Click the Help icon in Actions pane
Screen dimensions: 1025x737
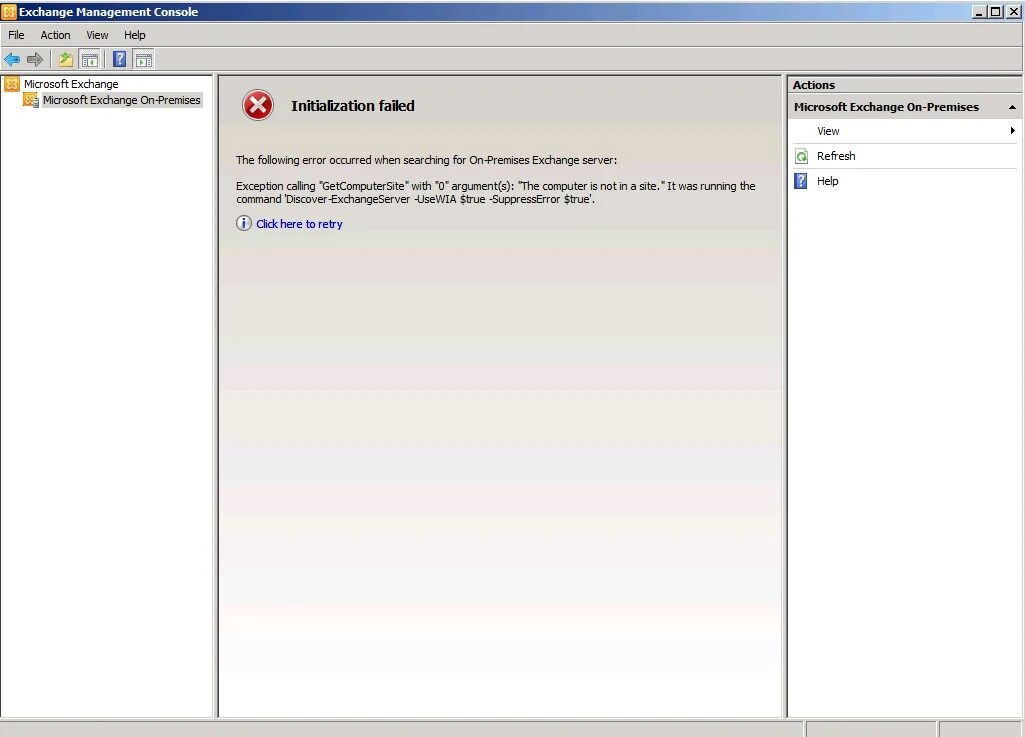(801, 181)
